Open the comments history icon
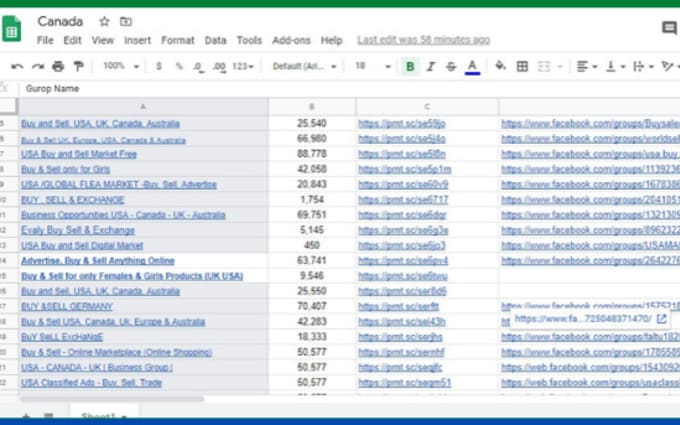Viewport: 680px width, 425px height. click(670, 29)
